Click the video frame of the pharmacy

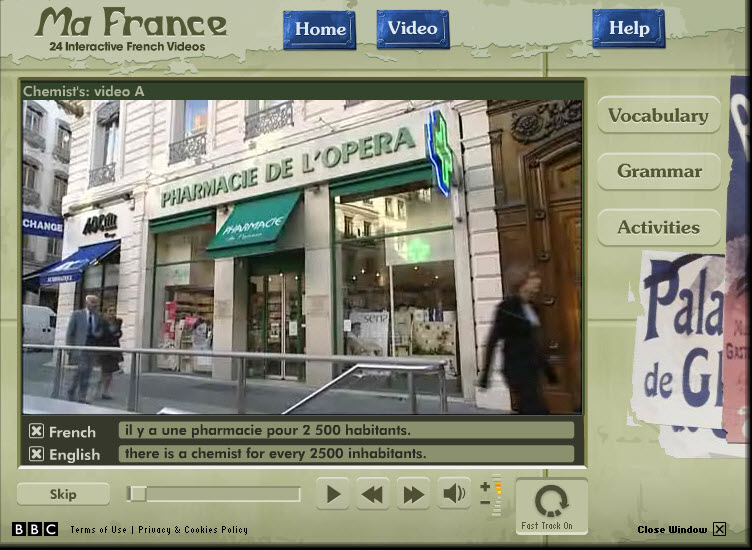(302, 257)
